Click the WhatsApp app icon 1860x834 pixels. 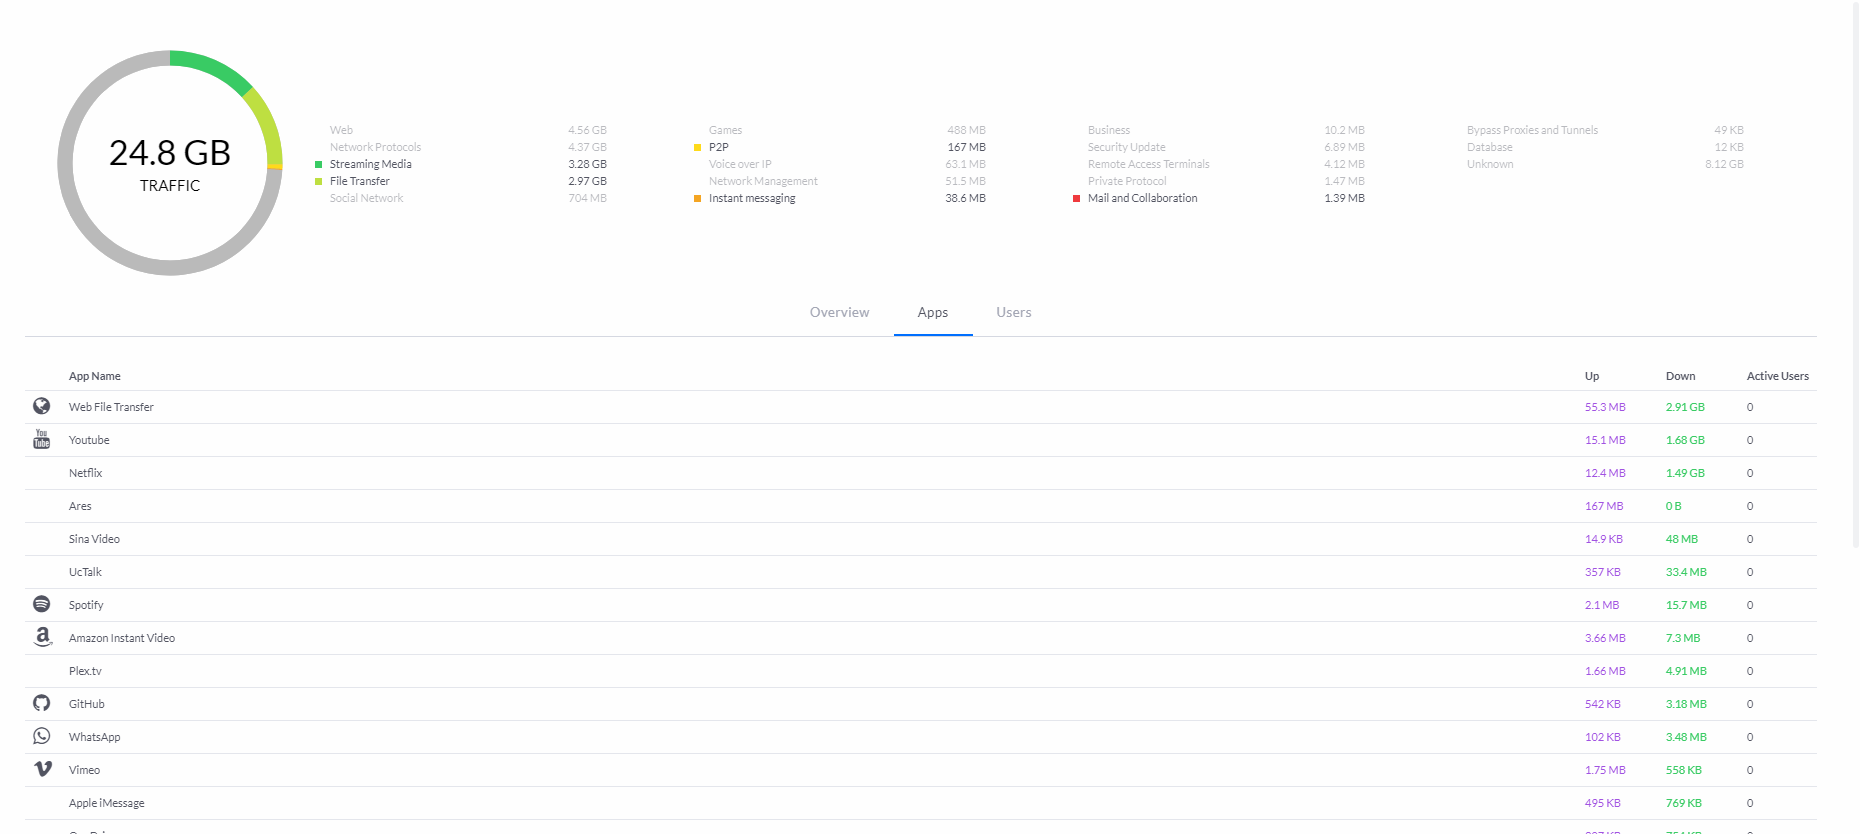(41, 736)
